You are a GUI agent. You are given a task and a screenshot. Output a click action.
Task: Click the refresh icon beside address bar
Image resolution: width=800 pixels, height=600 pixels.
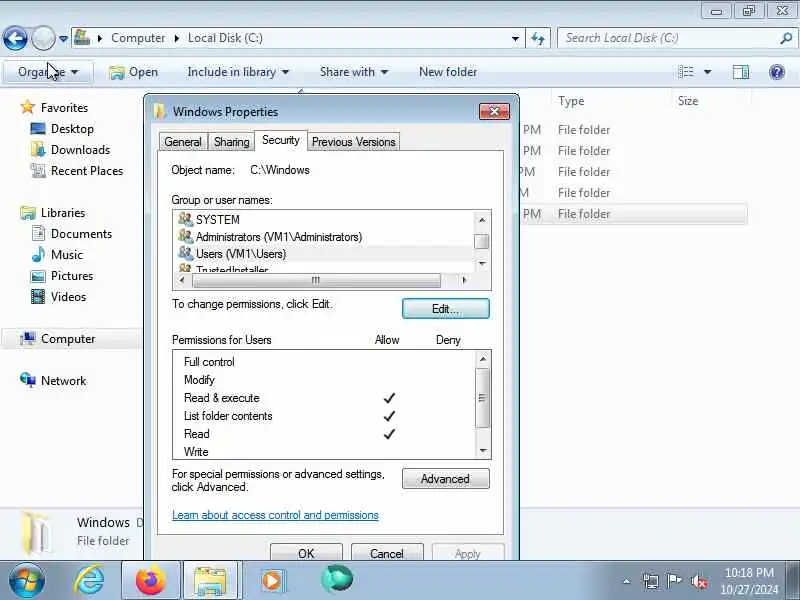(538, 38)
